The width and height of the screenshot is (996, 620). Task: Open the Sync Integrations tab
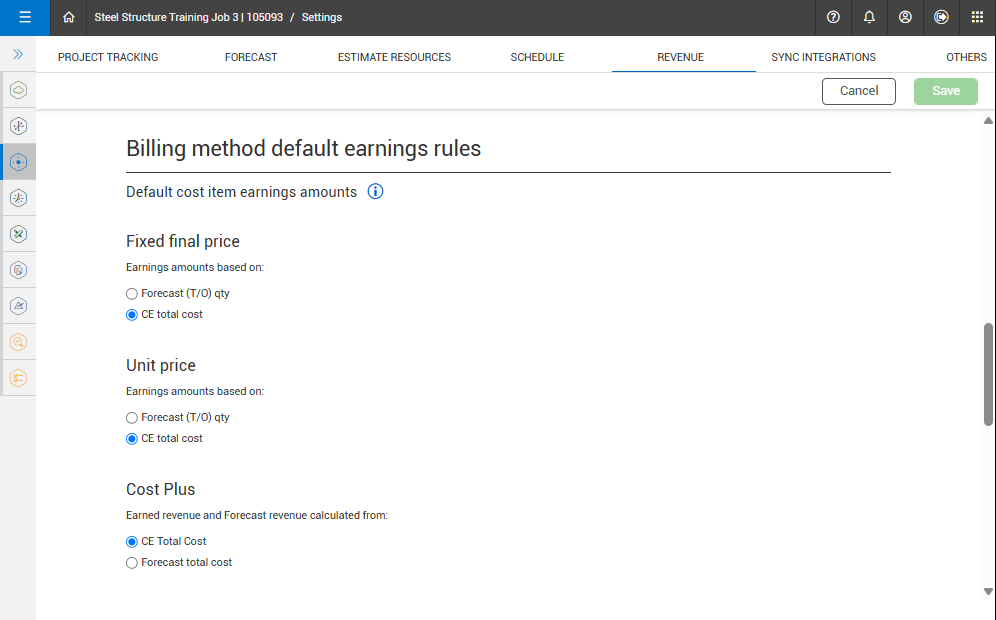[823, 57]
